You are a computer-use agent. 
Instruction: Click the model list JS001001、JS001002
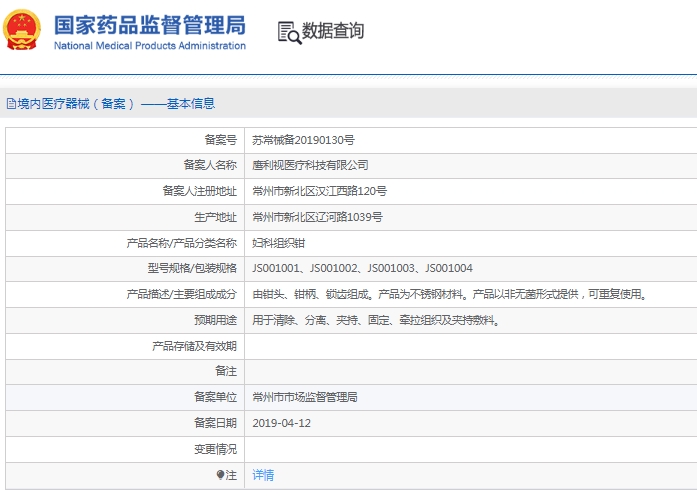click(x=362, y=268)
